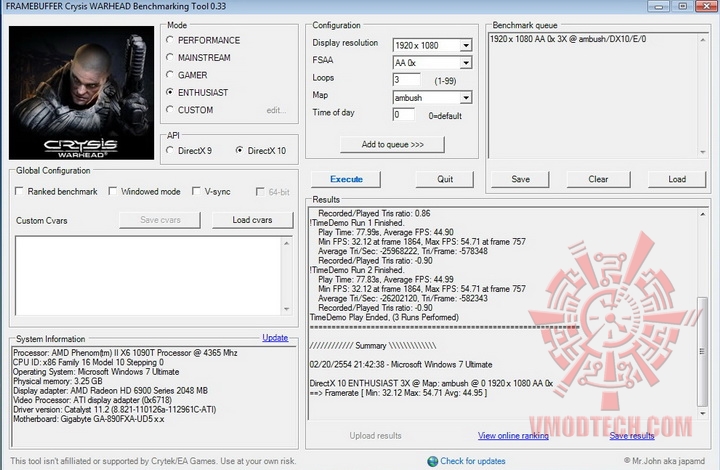Click the Execute button
Viewport: 720px width, 470px height.
tap(346, 179)
